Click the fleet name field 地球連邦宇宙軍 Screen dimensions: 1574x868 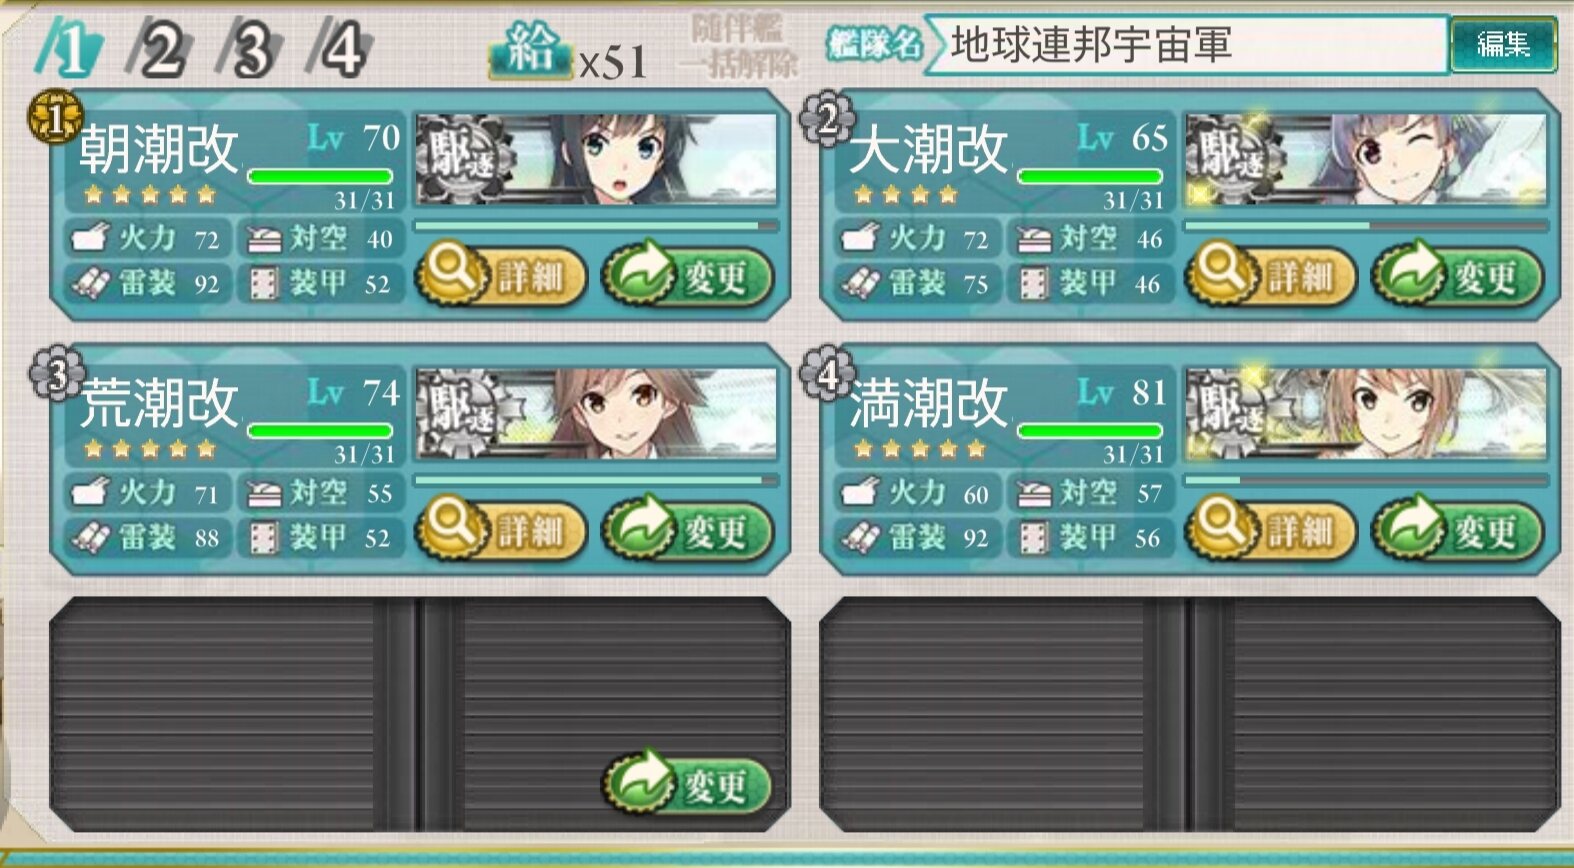click(x=1187, y=45)
